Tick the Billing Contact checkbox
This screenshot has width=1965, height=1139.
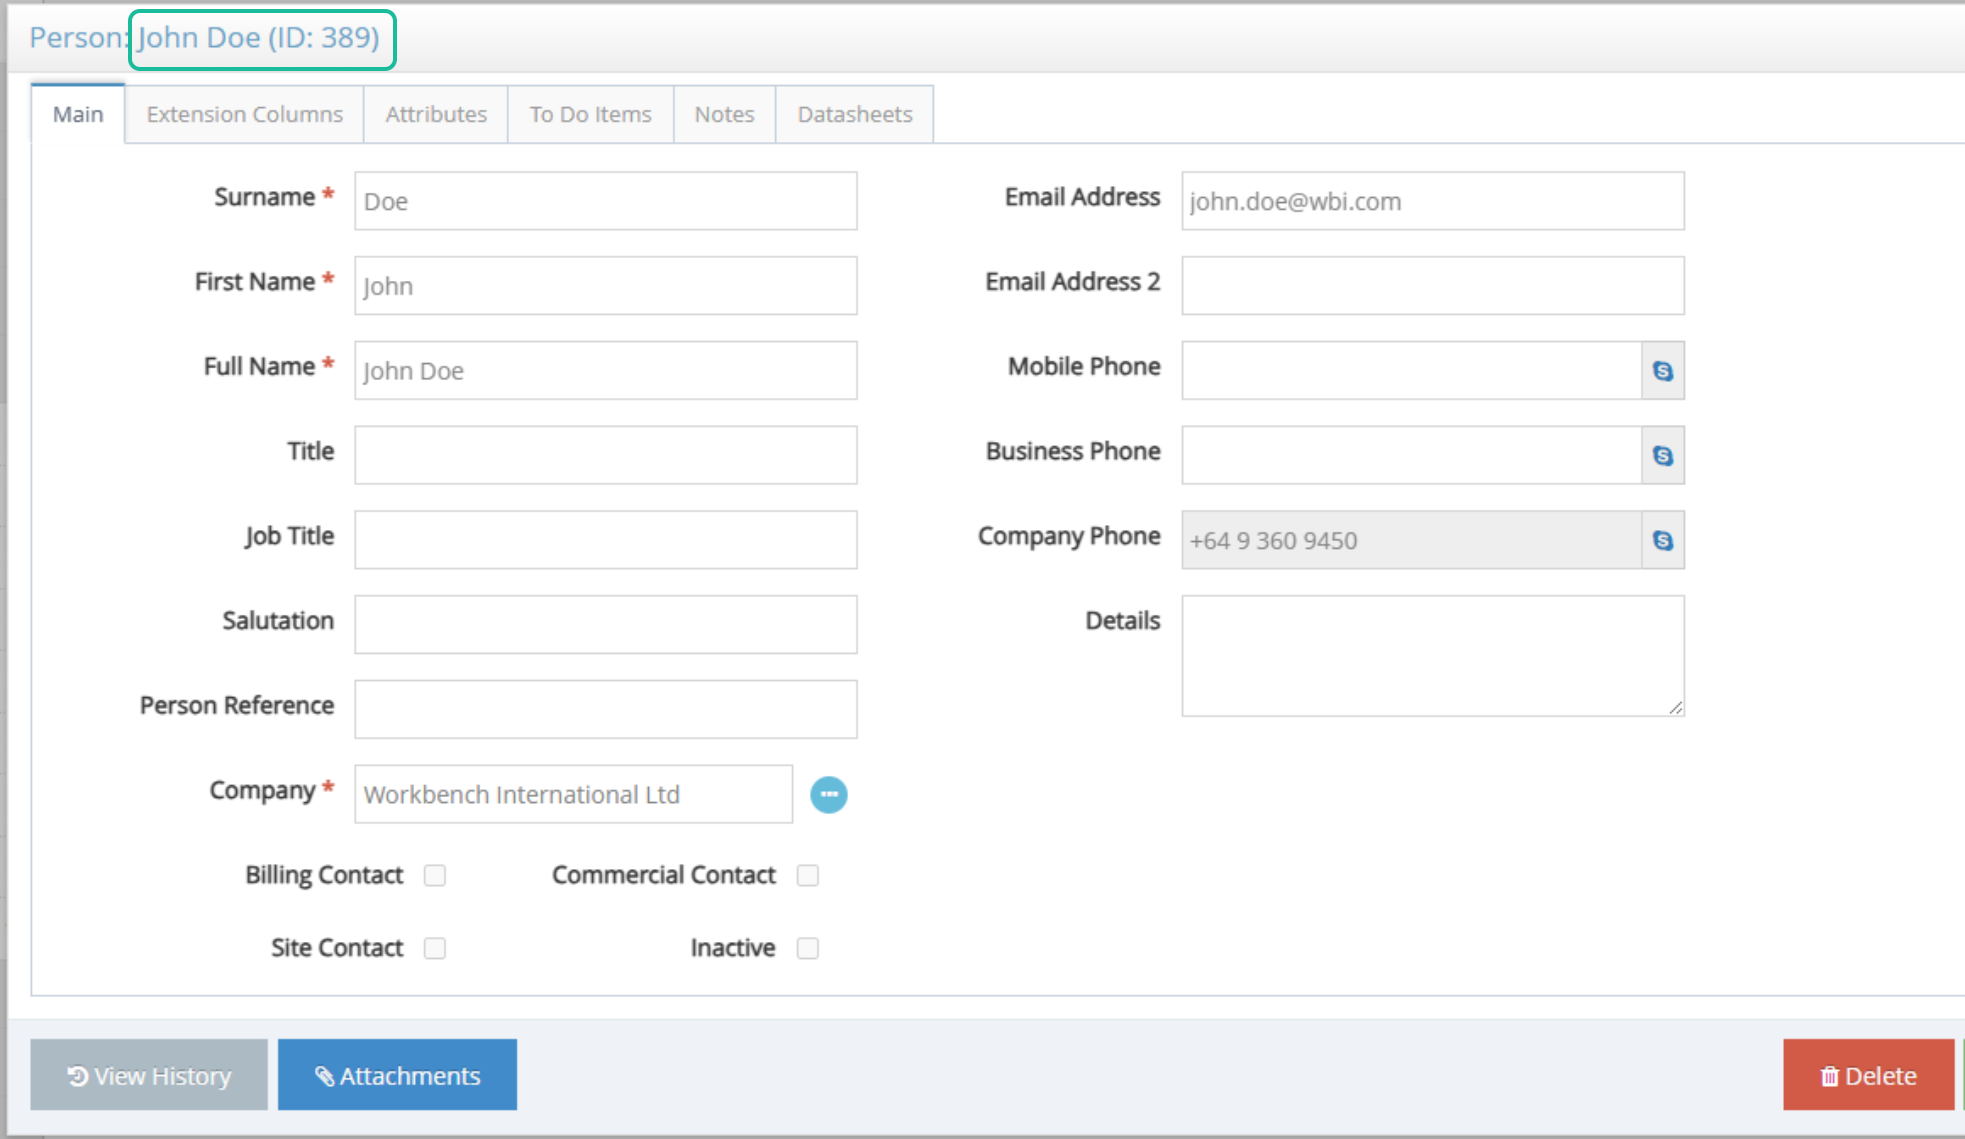coord(434,876)
